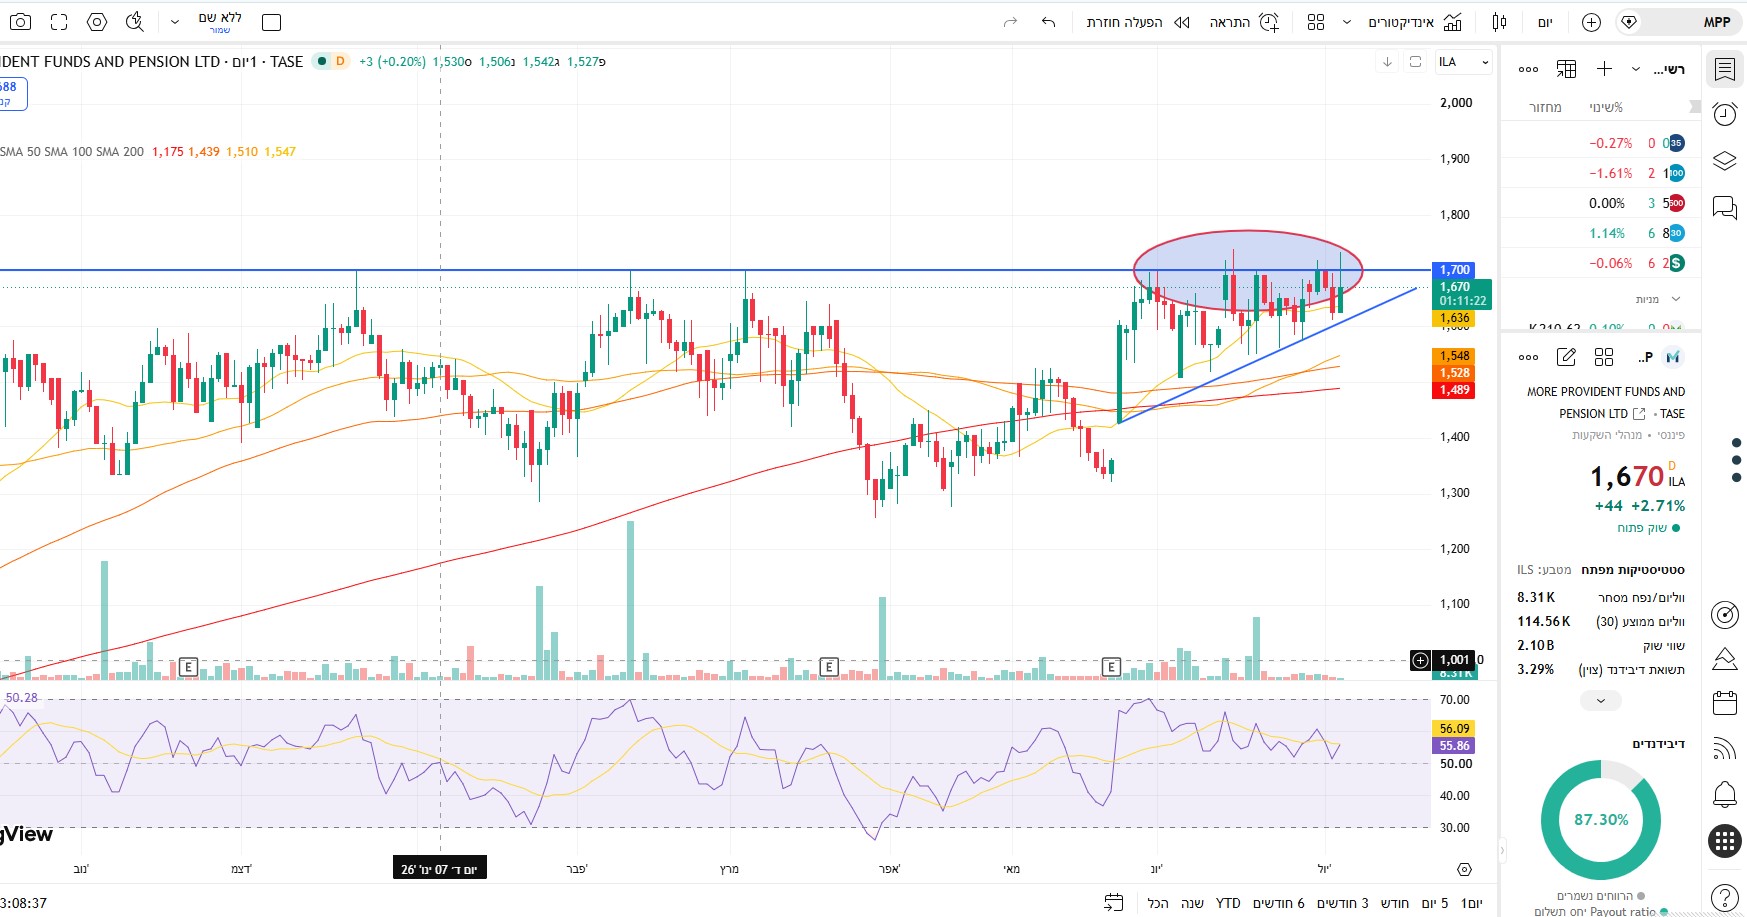Expand the key statistics chevron below dividend yield
Screen dimensions: 1747x917
(x=1601, y=700)
